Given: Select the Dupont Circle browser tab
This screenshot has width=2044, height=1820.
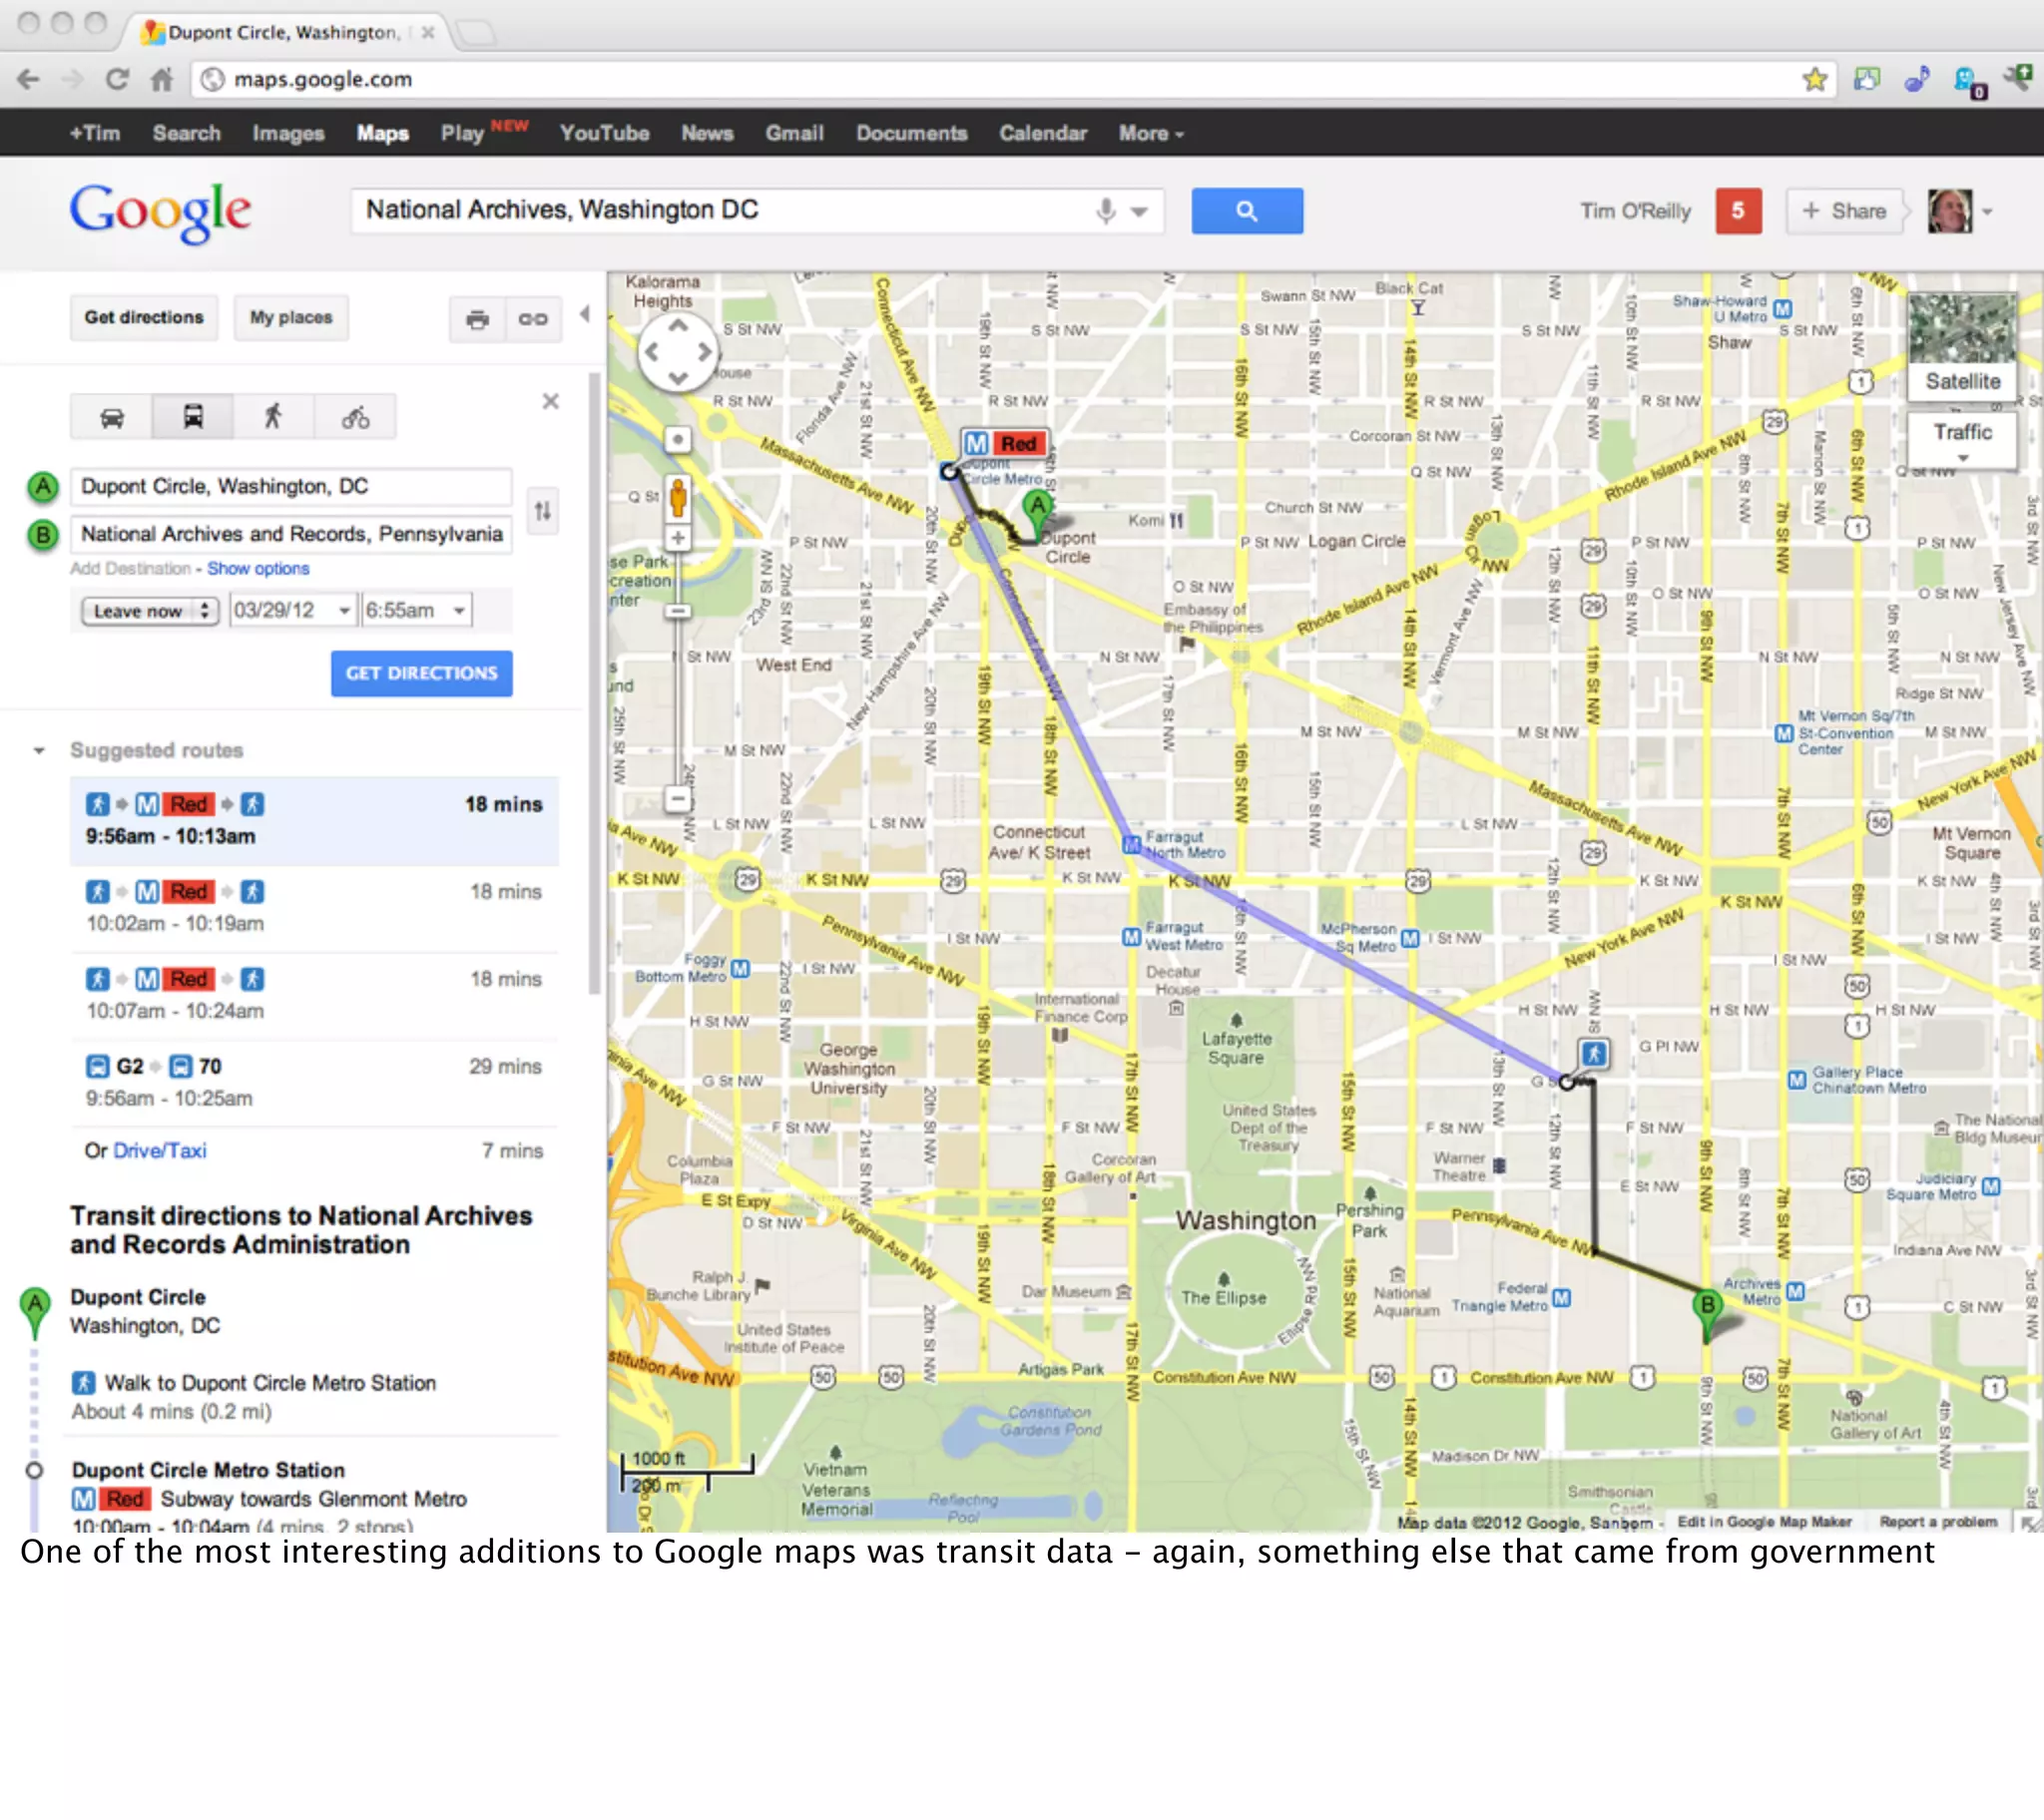Looking at the screenshot, I should click(287, 32).
